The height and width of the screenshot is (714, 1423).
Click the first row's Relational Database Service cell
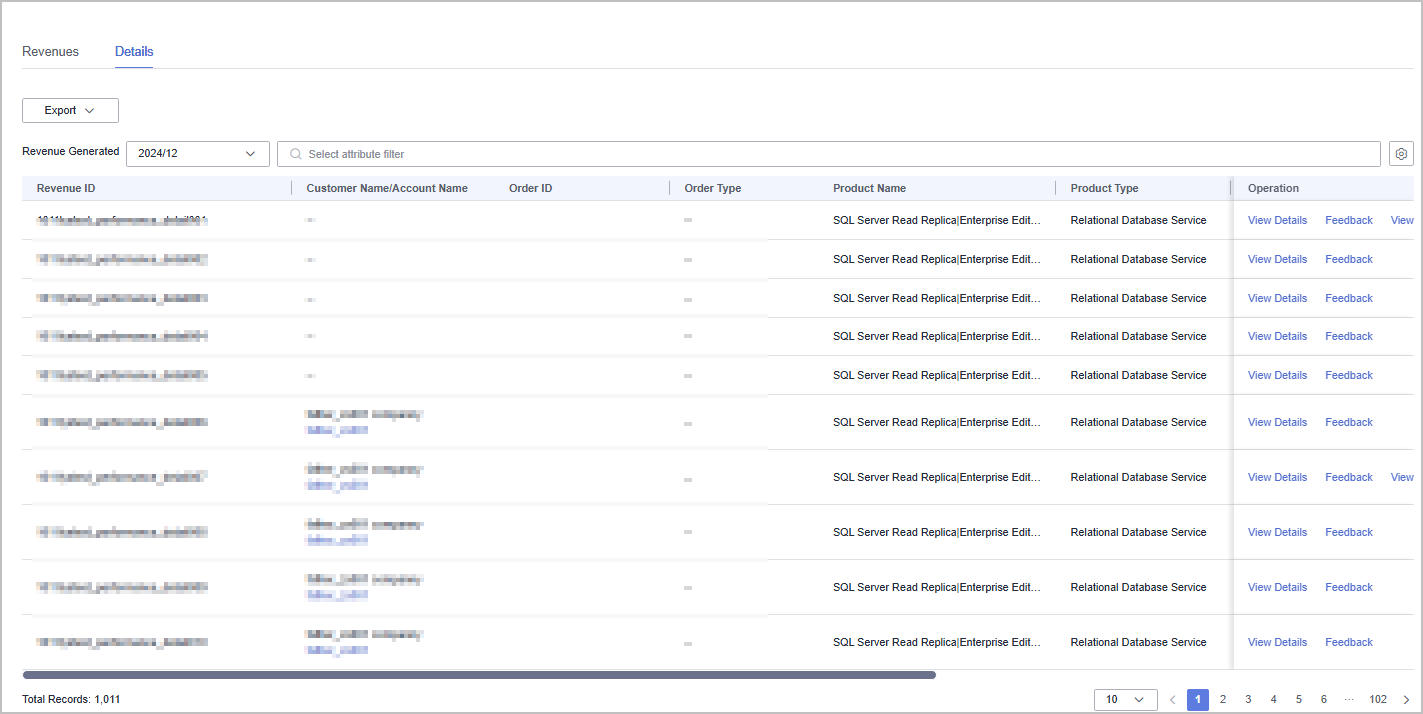1138,220
